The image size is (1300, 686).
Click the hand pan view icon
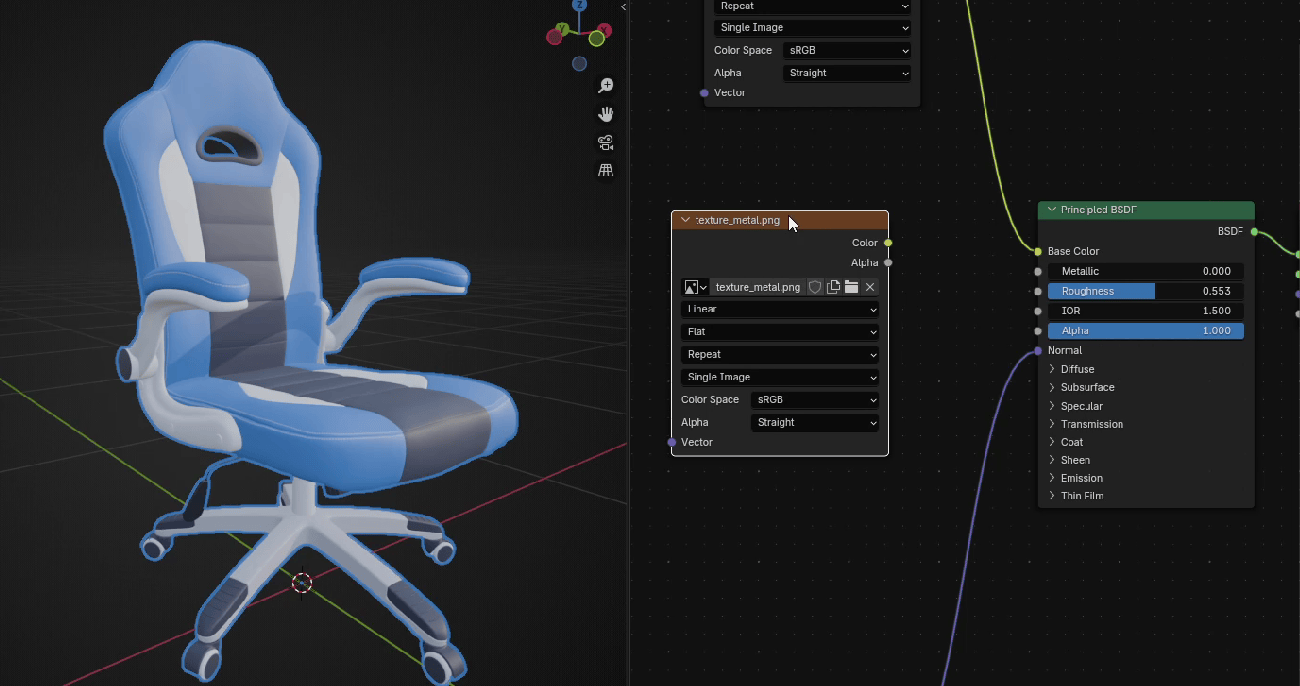click(x=605, y=114)
